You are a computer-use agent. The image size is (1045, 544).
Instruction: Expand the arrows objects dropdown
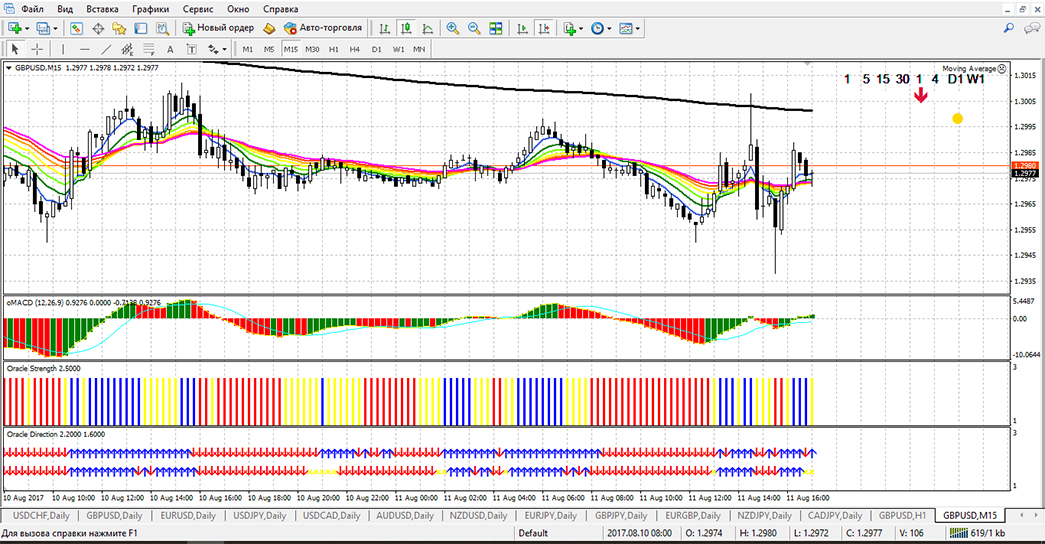(224, 49)
